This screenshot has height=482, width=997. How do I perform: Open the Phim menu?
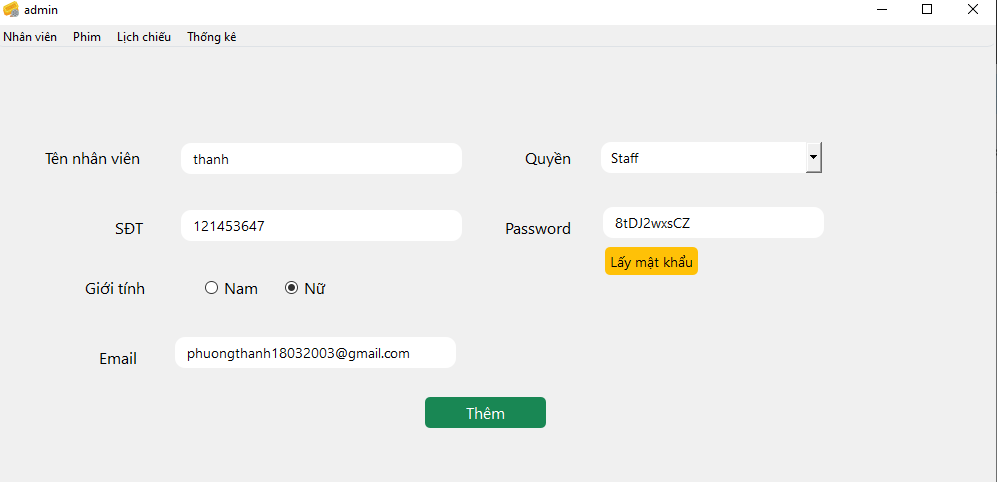86,37
